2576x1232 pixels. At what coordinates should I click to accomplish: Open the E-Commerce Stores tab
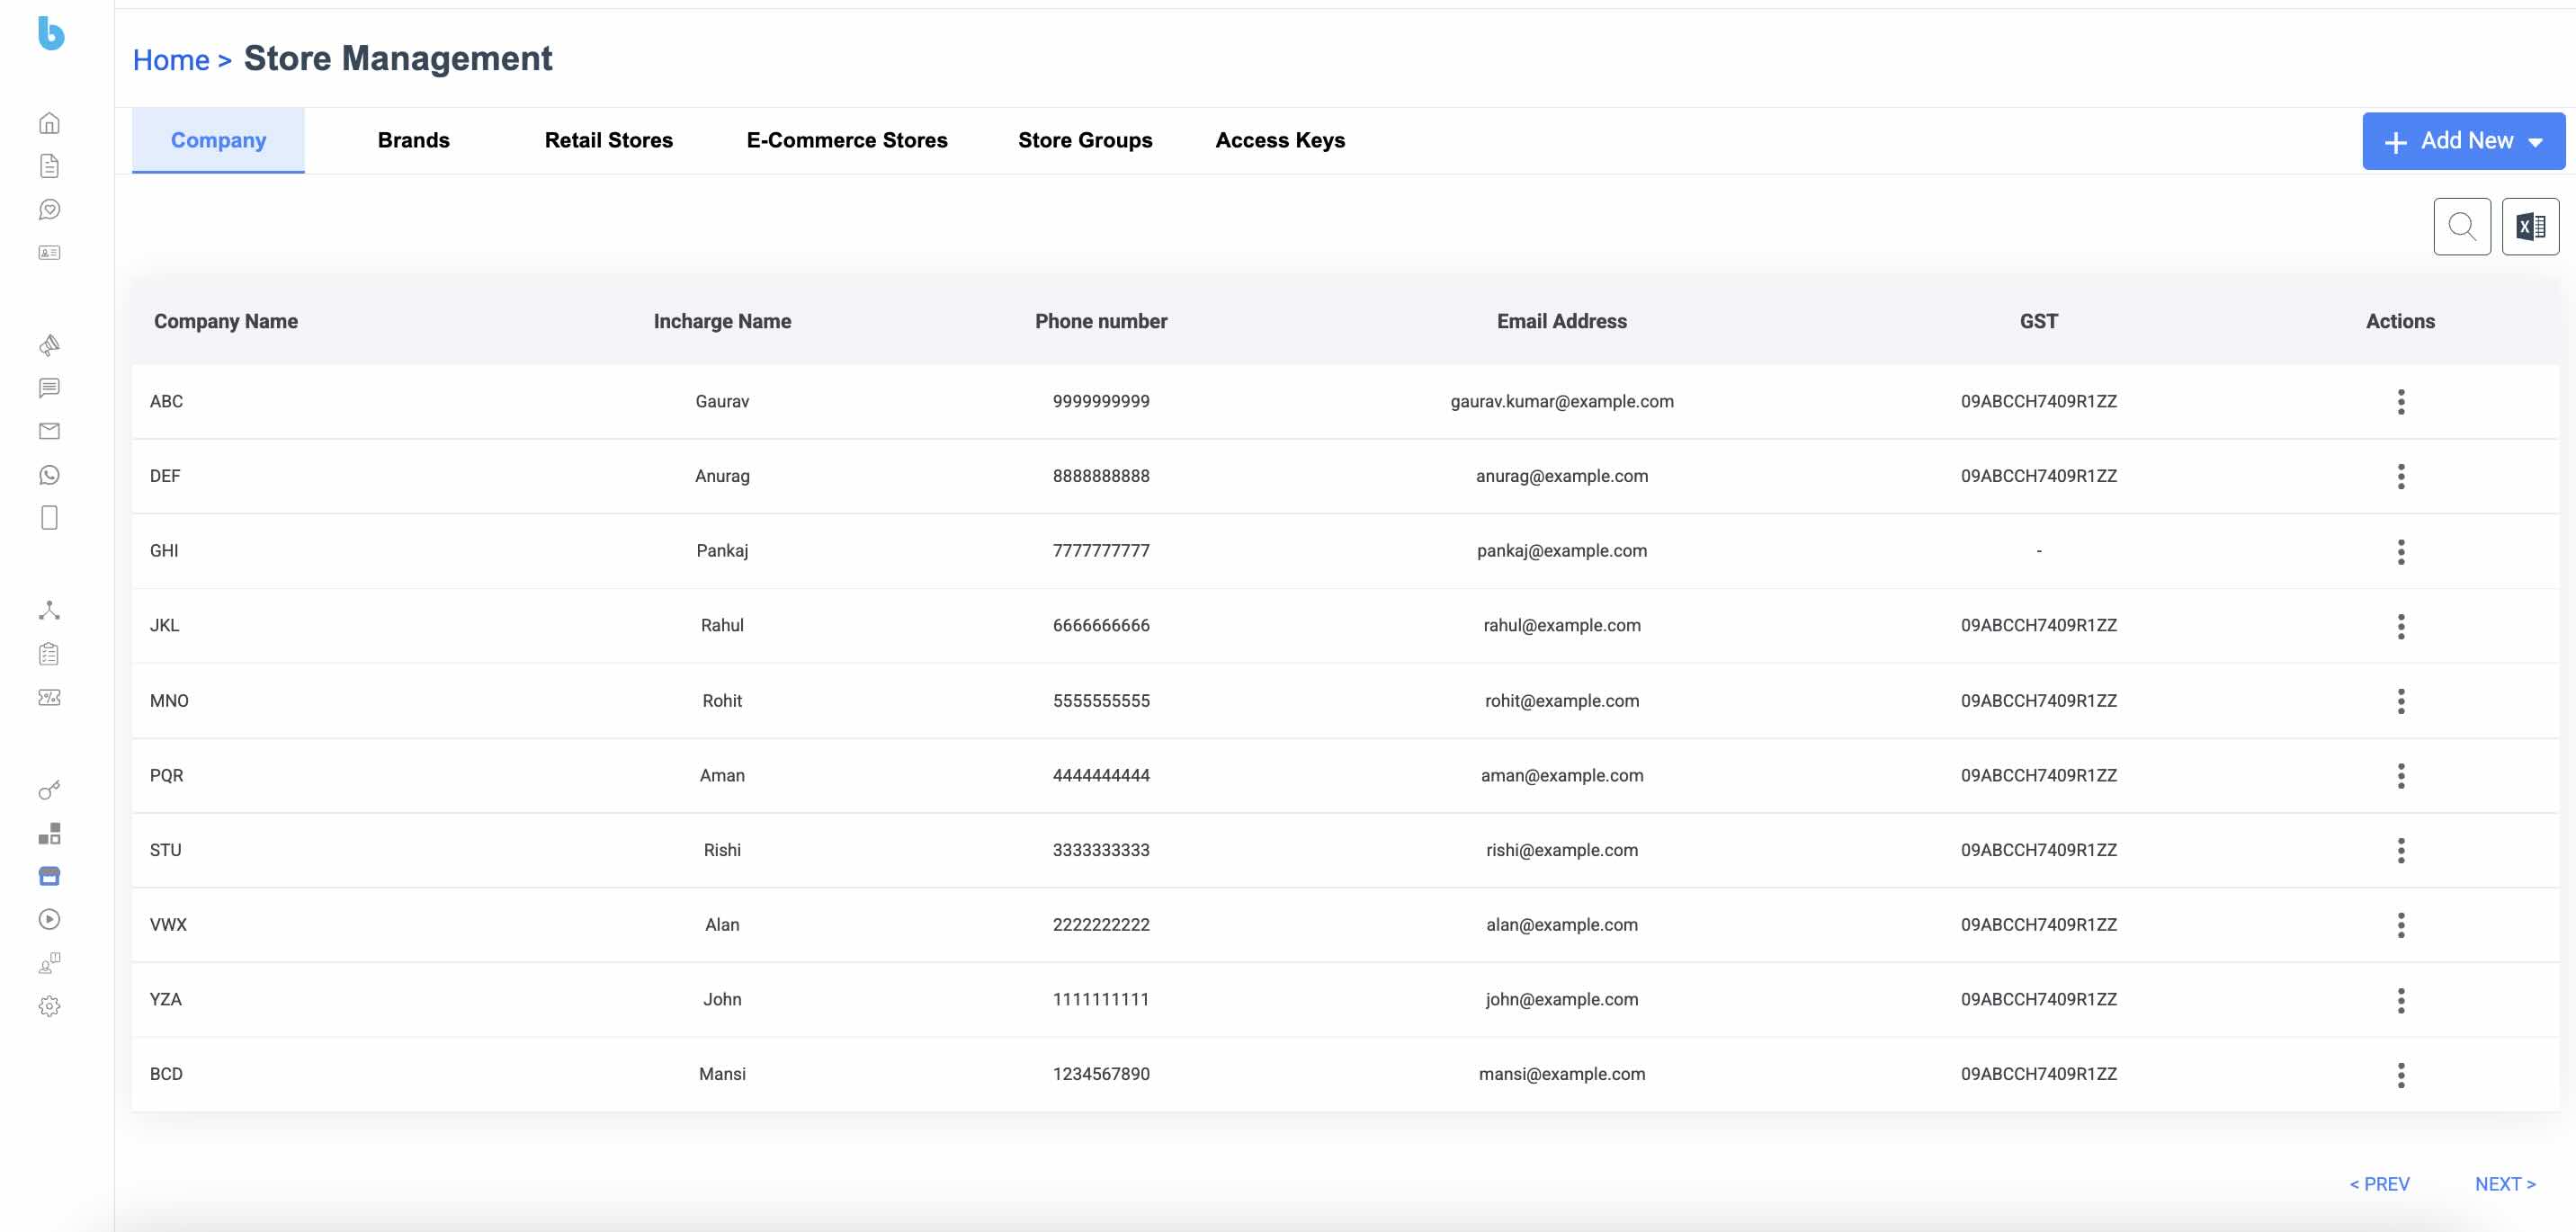click(846, 141)
